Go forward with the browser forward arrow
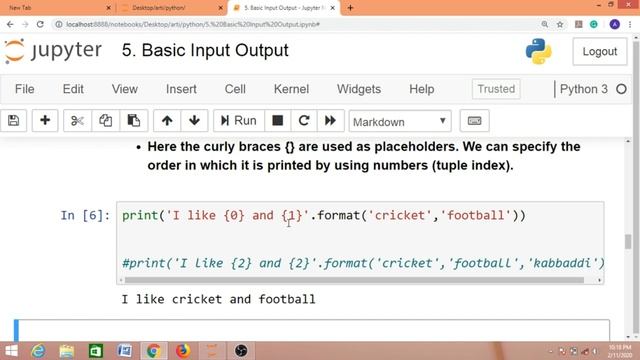Screen dimensions: 640x360 (25, 24)
